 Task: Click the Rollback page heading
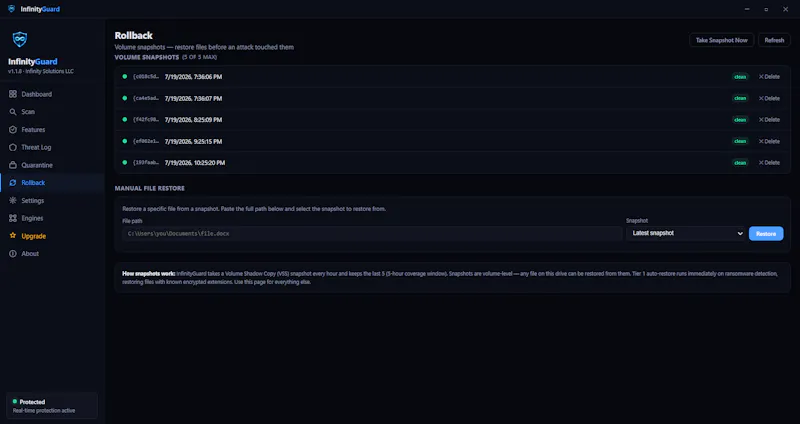134,35
